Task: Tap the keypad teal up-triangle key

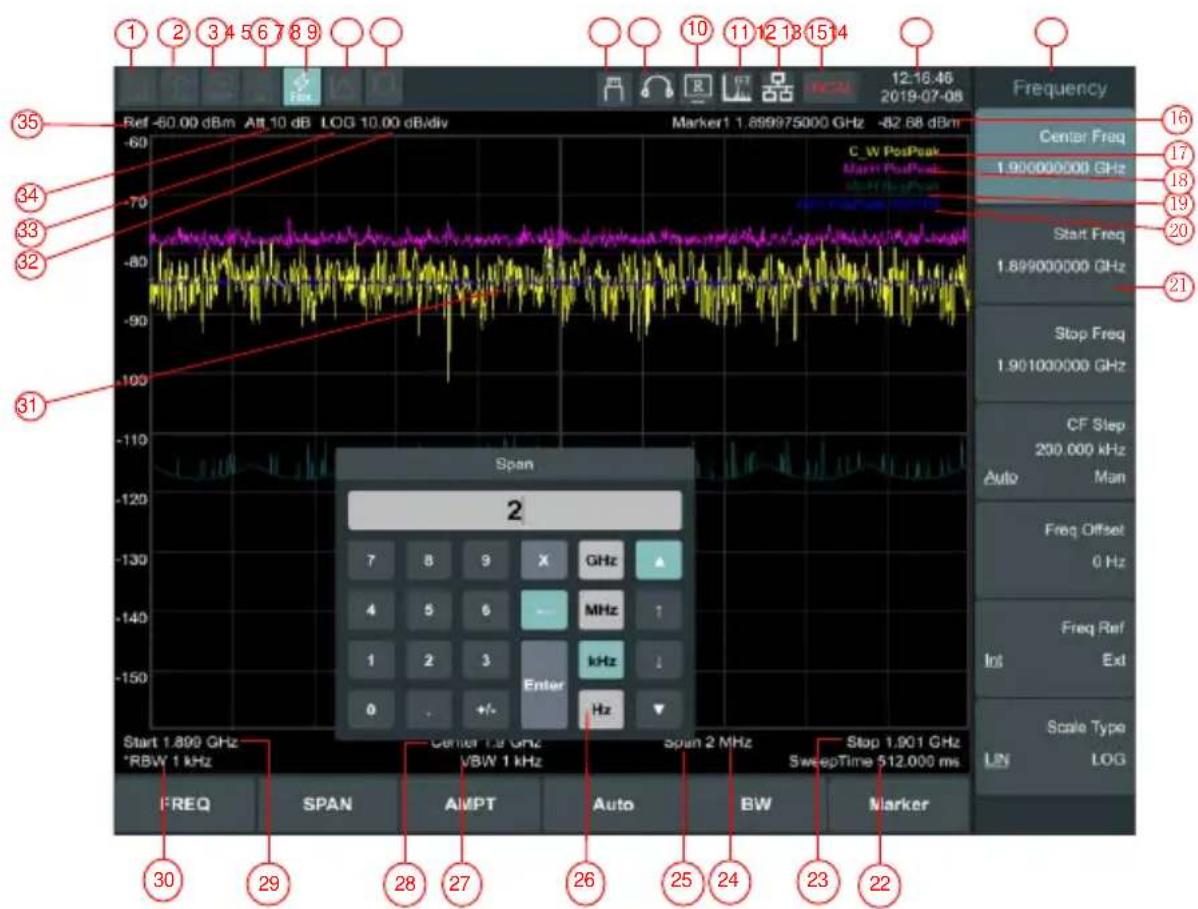Action: tap(658, 561)
